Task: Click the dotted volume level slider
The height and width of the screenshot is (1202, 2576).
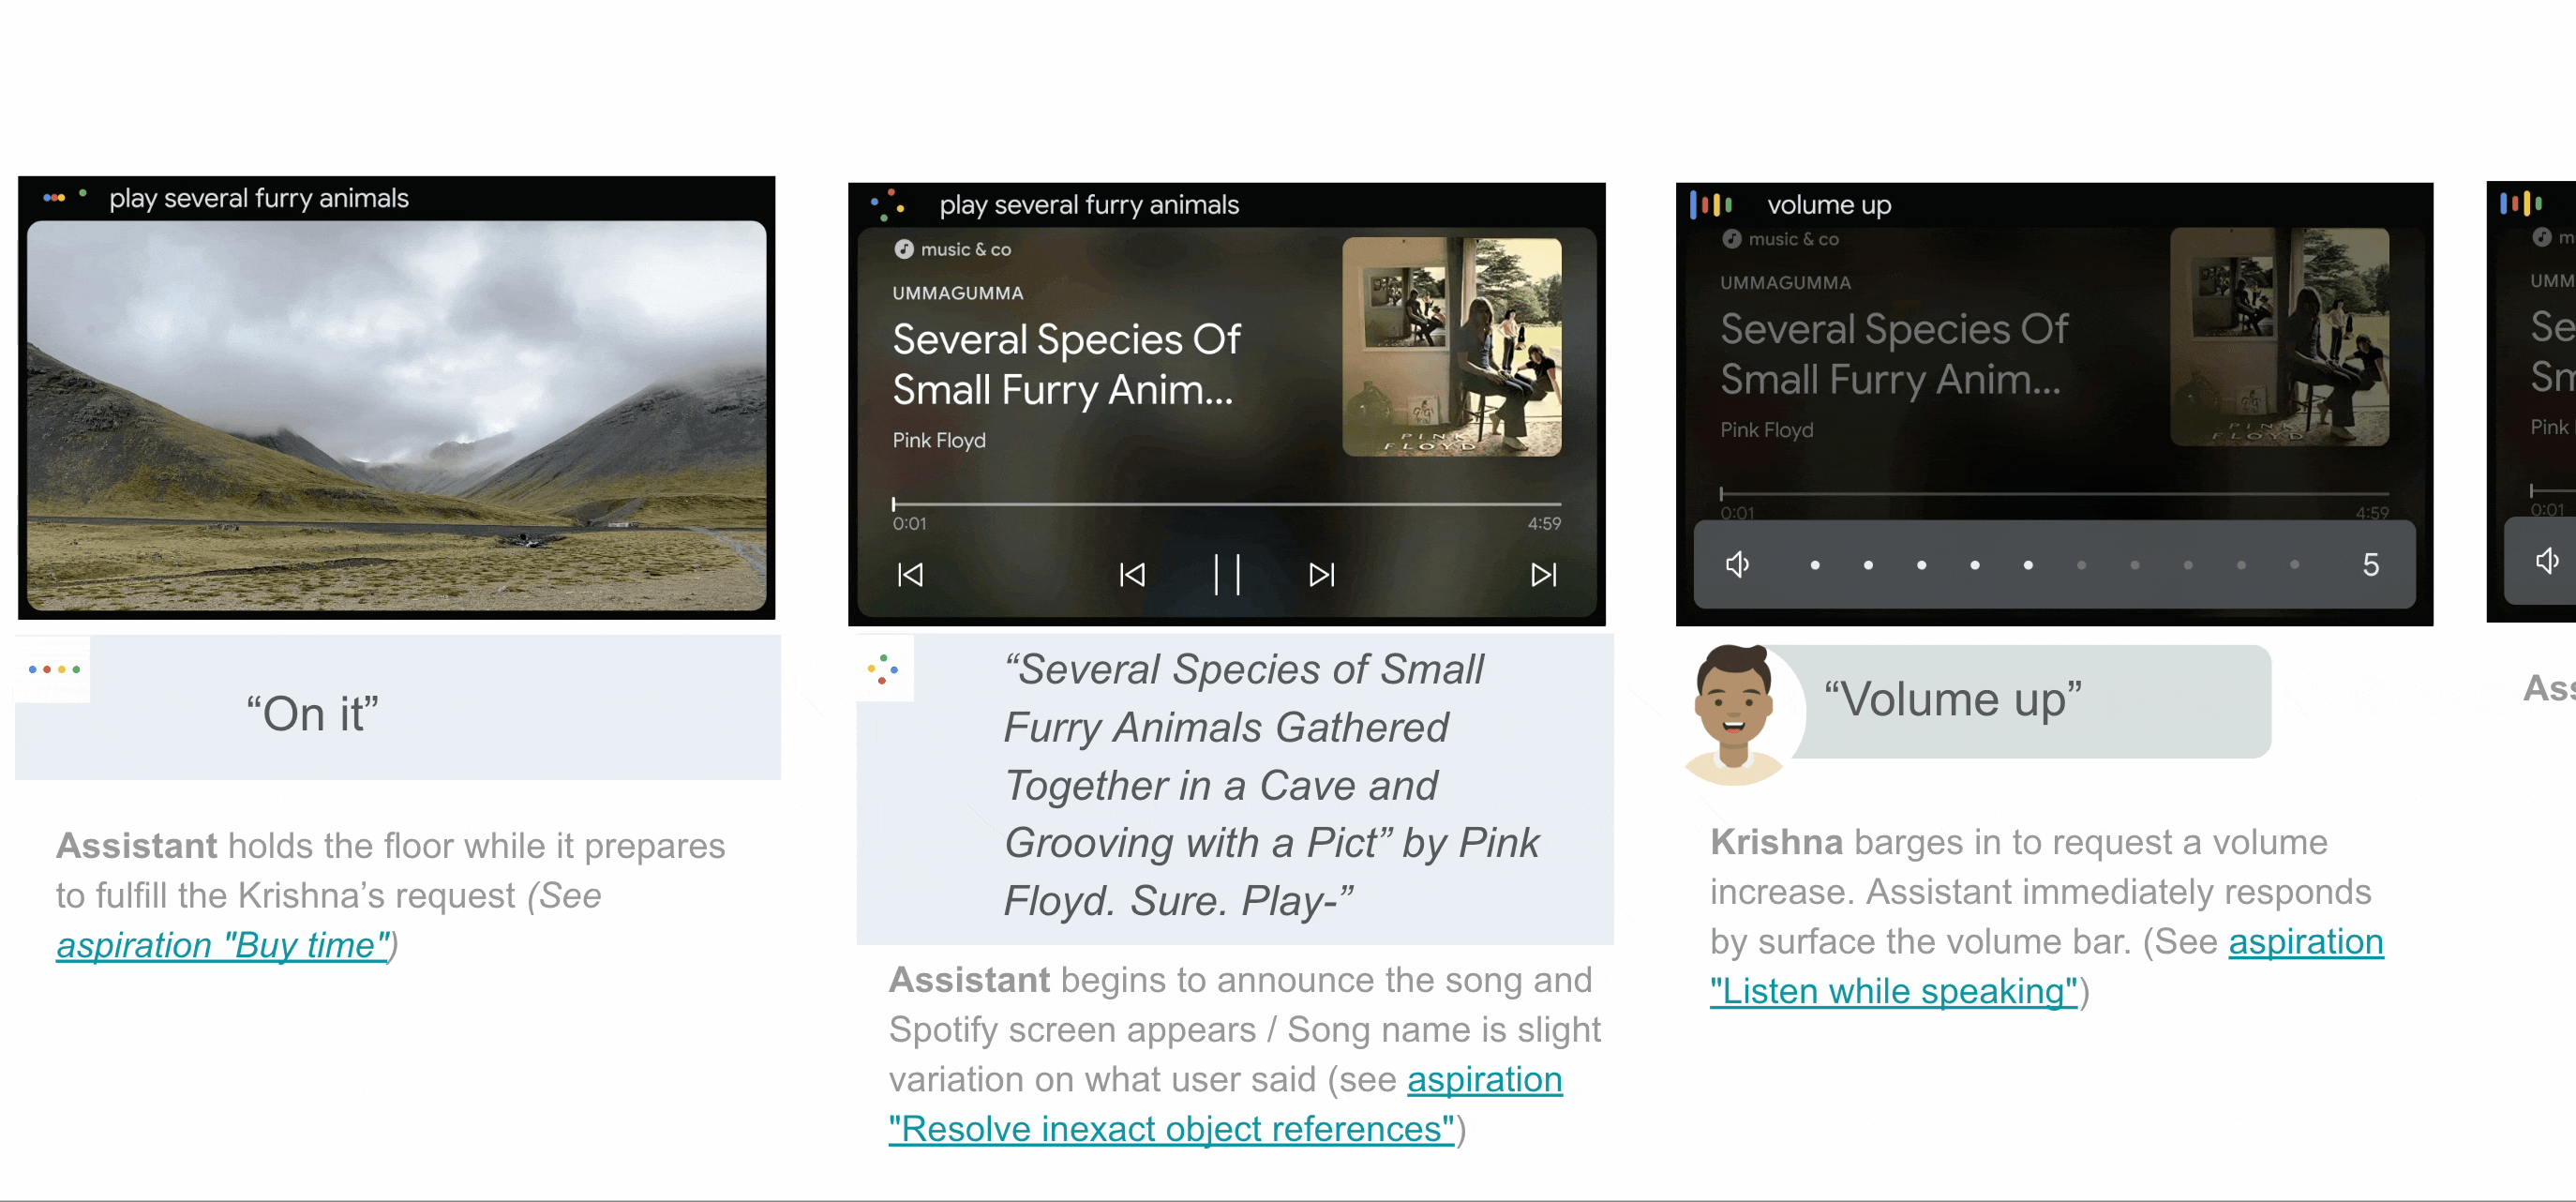Action: point(2054,565)
